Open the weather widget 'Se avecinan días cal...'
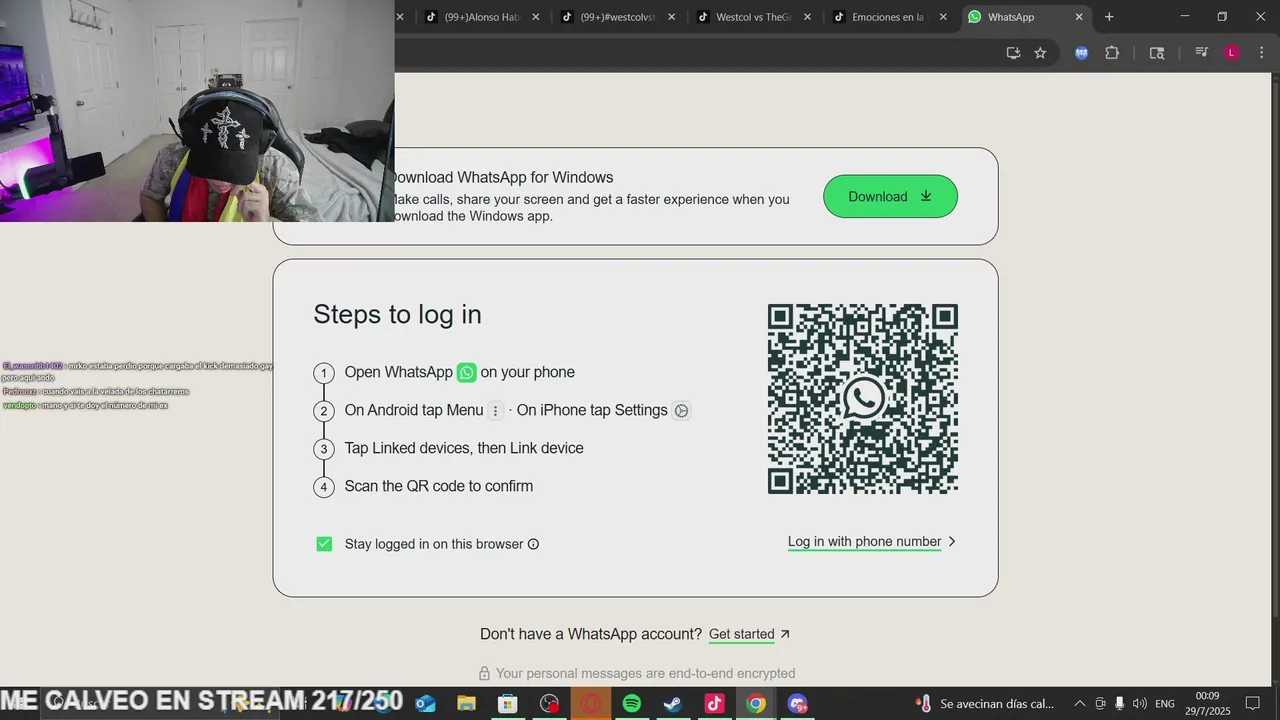Image resolution: width=1280 pixels, height=720 pixels. (x=985, y=704)
